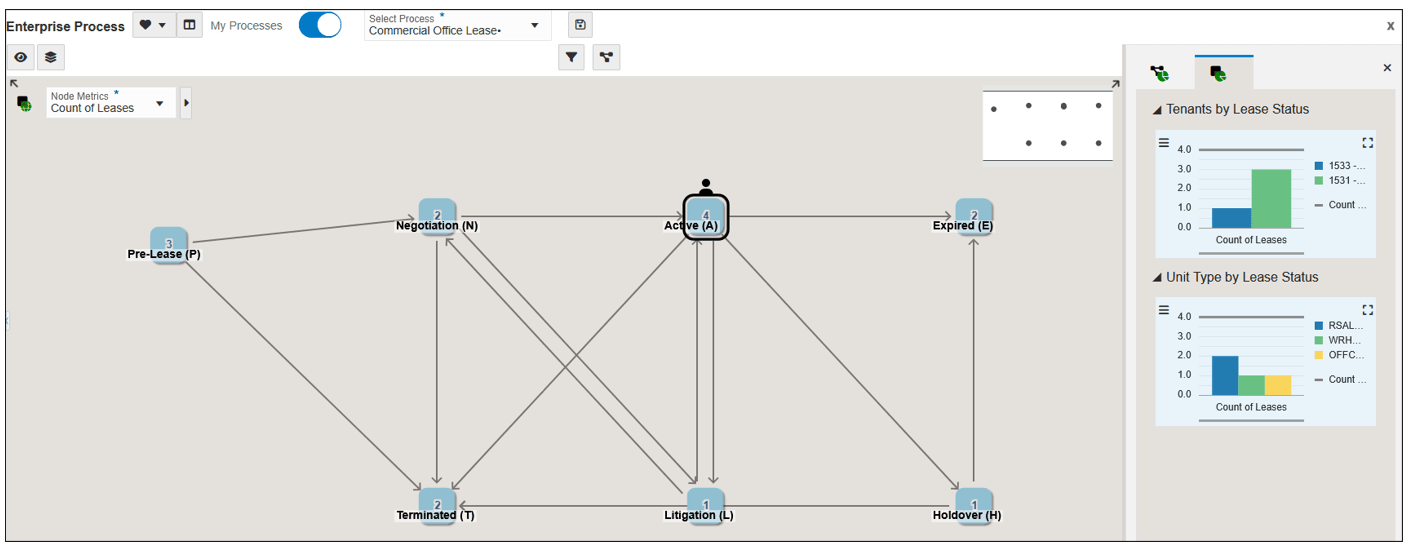Open the Tenants chart hamburger menu
The width and height of the screenshot is (1405, 547).
click(1164, 143)
